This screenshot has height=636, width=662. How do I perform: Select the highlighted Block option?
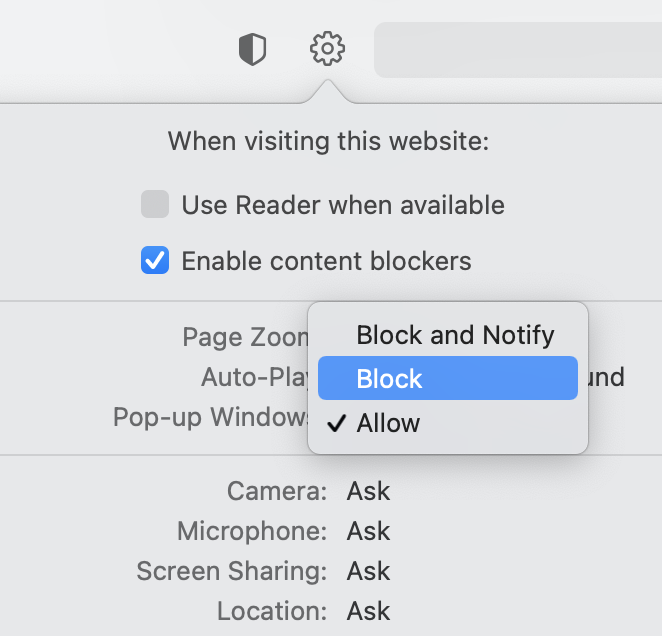pos(447,379)
